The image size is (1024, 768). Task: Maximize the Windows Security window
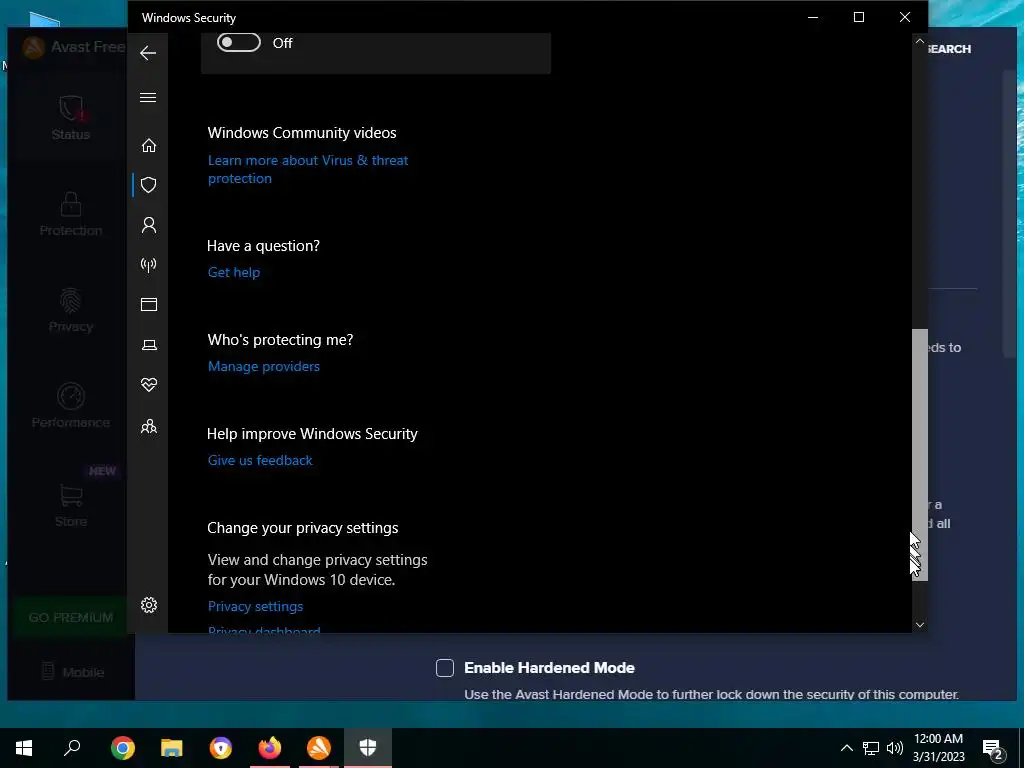coord(859,18)
